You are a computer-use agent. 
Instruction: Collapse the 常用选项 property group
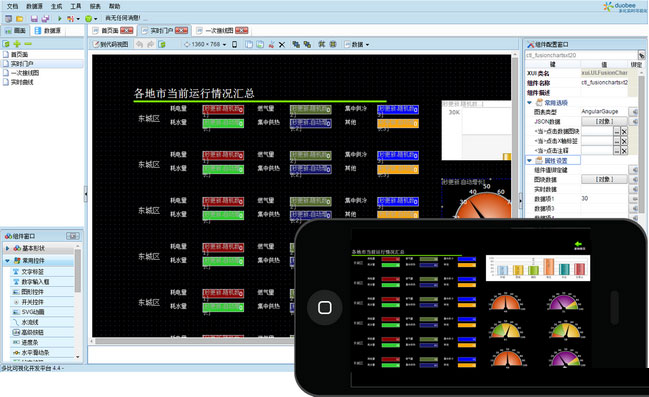pos(529,102)
